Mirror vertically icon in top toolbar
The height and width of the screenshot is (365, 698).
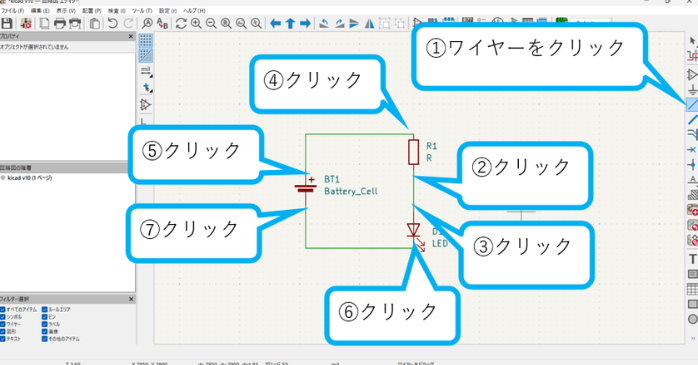coord(354,23)
